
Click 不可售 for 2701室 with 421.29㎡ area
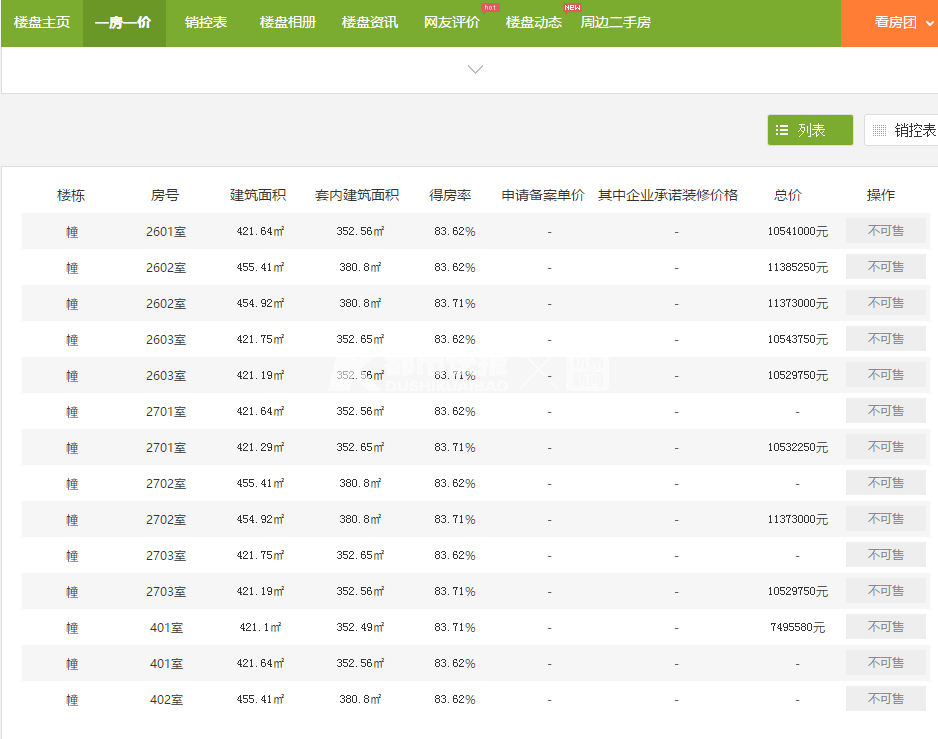pos(886,447)
